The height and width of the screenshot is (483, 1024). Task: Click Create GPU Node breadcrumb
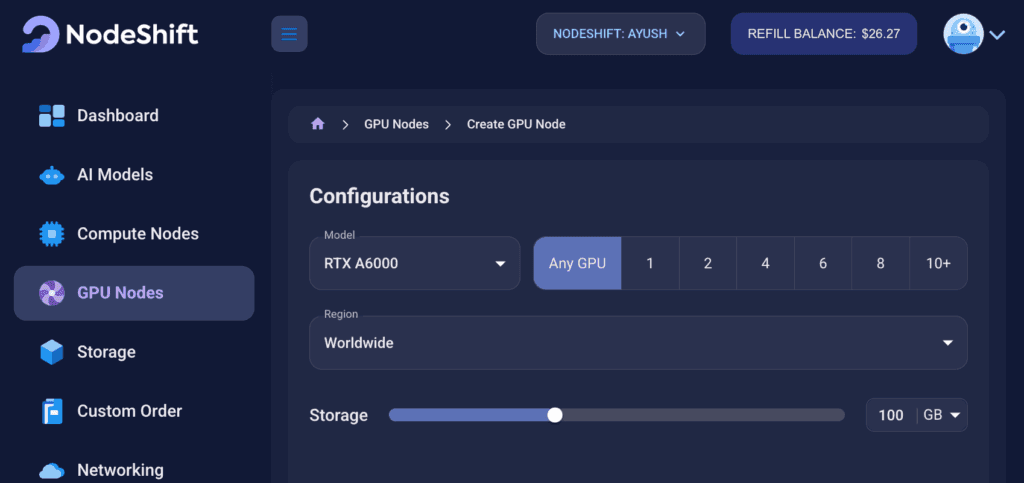(516, 124)
